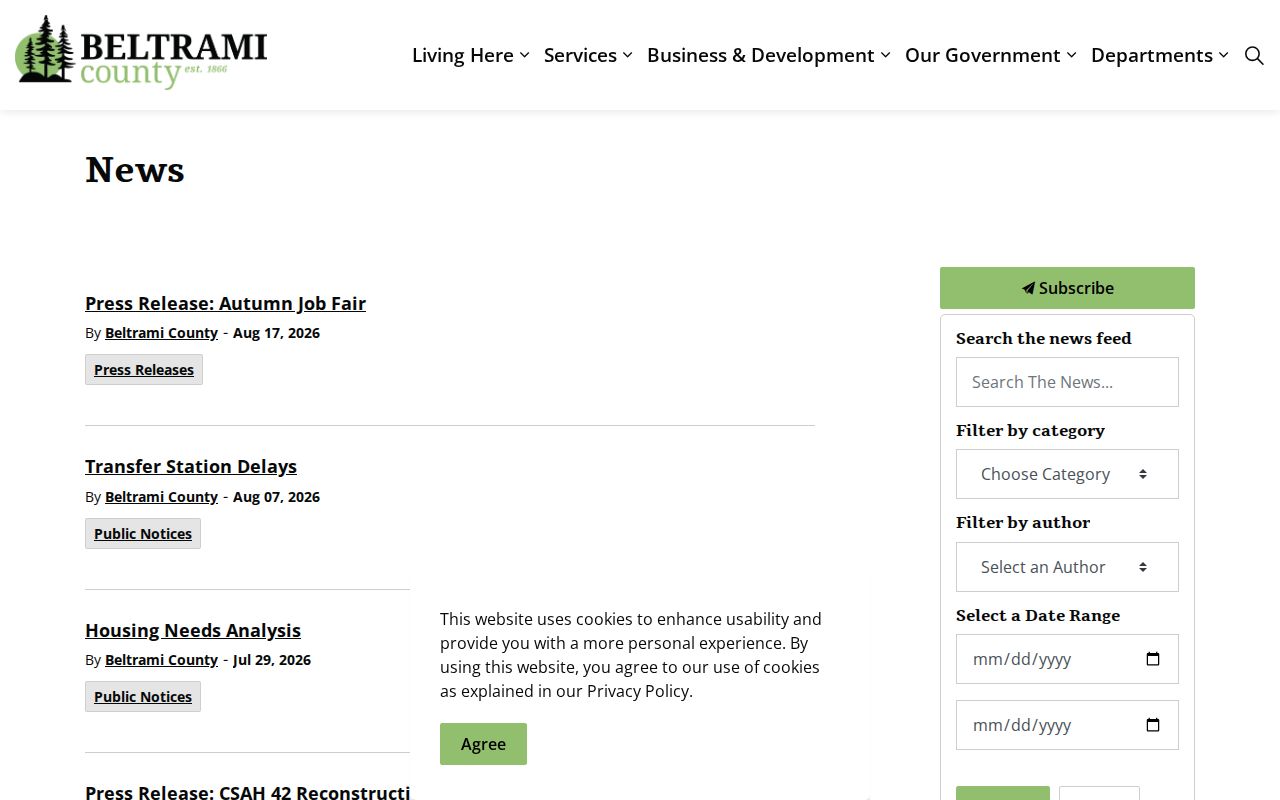Open Press Release: CSAH 42 Reconstruction article
The height and width of the screenshot is (800, 1280).
point(248,792)
